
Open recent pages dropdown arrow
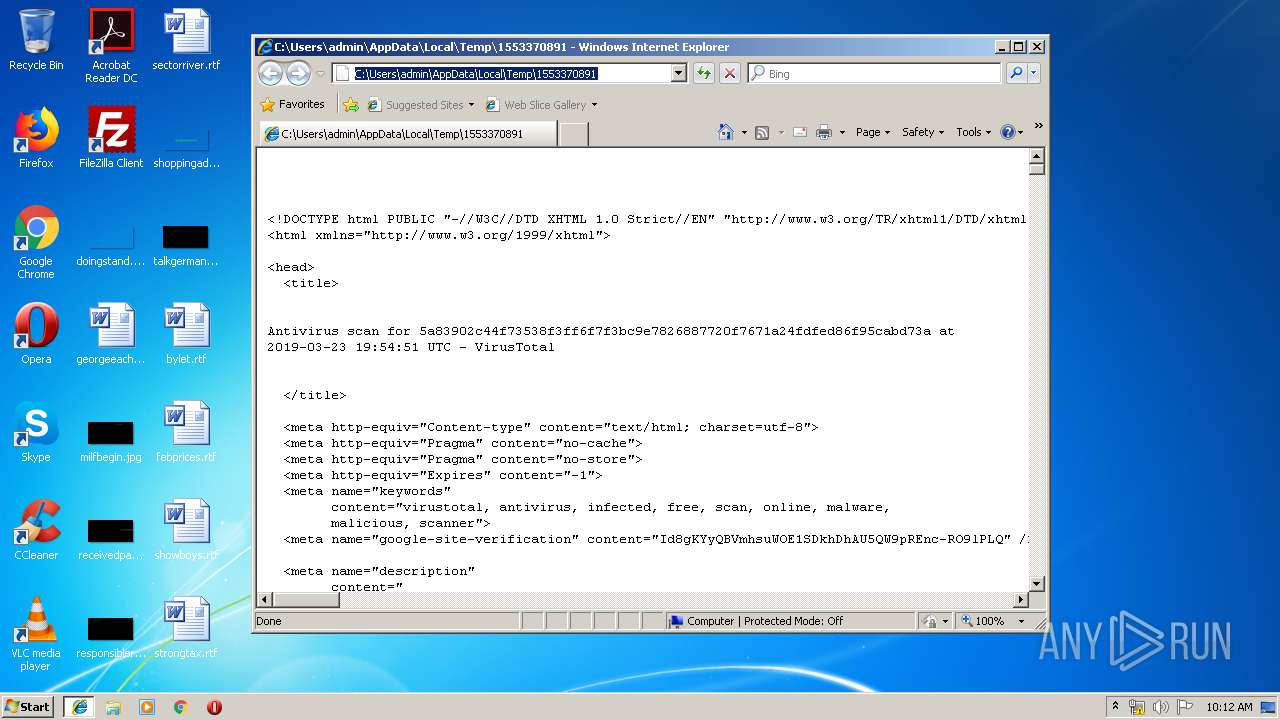[x=321, y=73]
